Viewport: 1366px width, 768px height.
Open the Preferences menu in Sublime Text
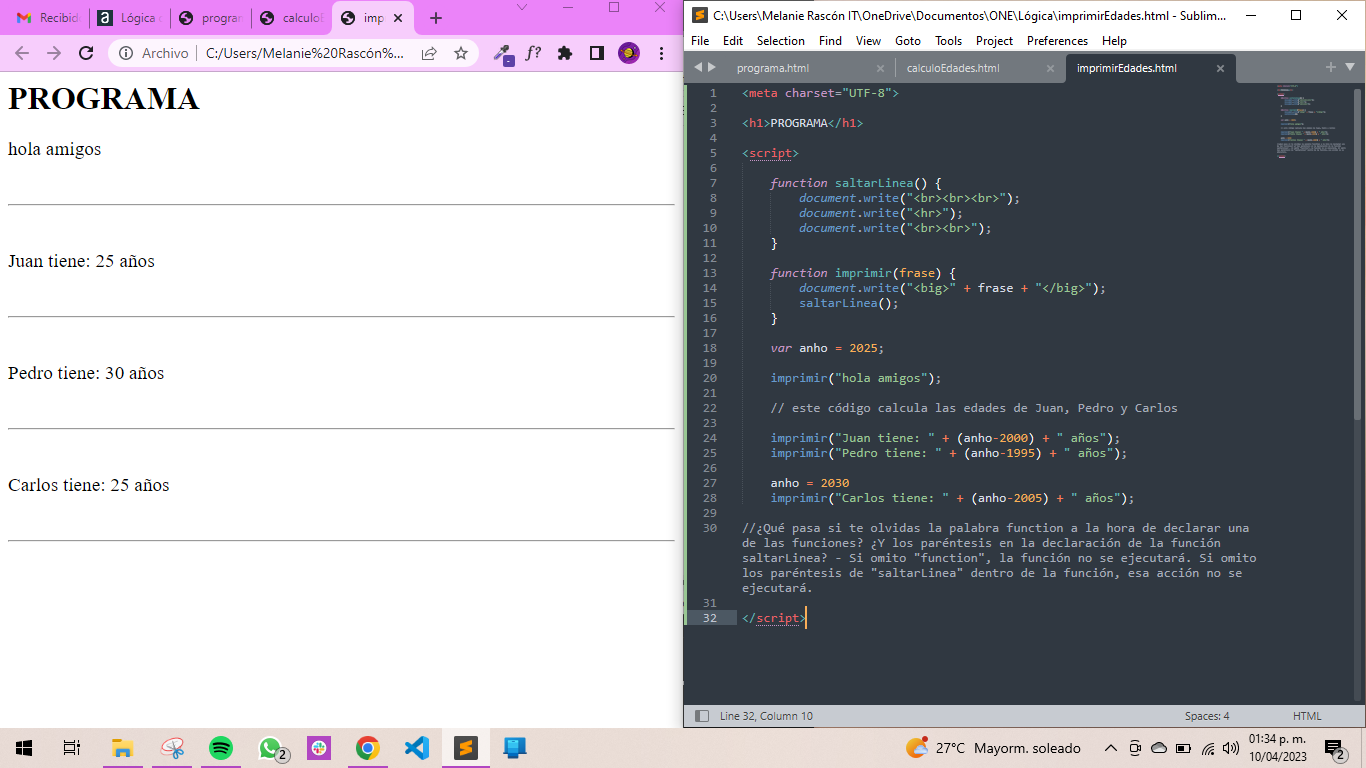click(1057, 41)
